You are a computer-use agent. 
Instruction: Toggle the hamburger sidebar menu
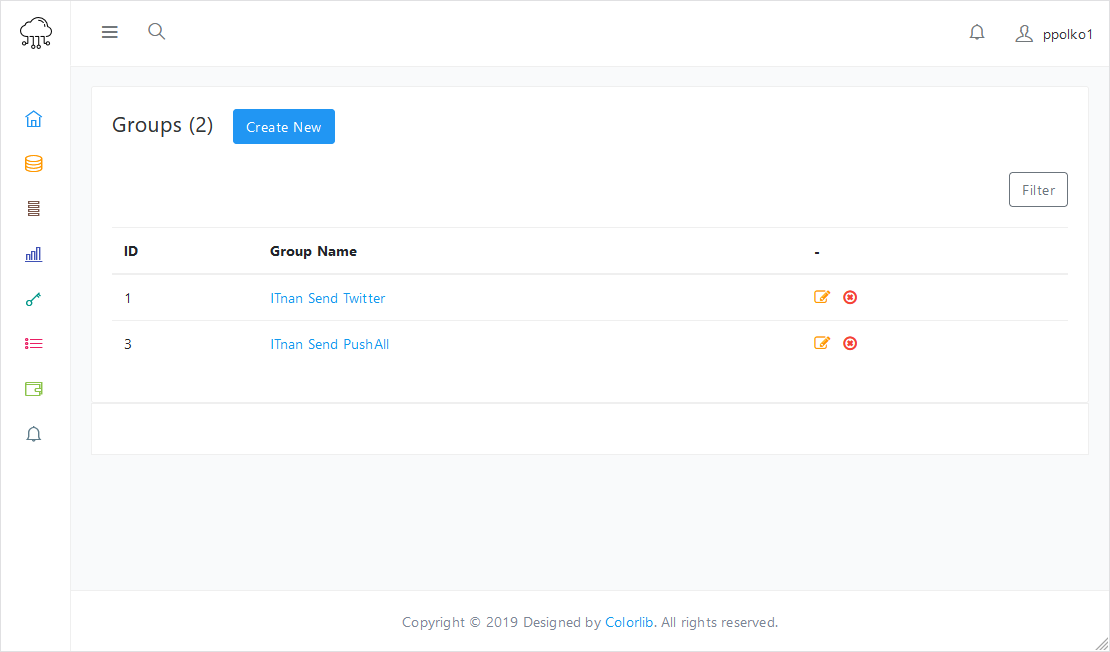point(110,32)
